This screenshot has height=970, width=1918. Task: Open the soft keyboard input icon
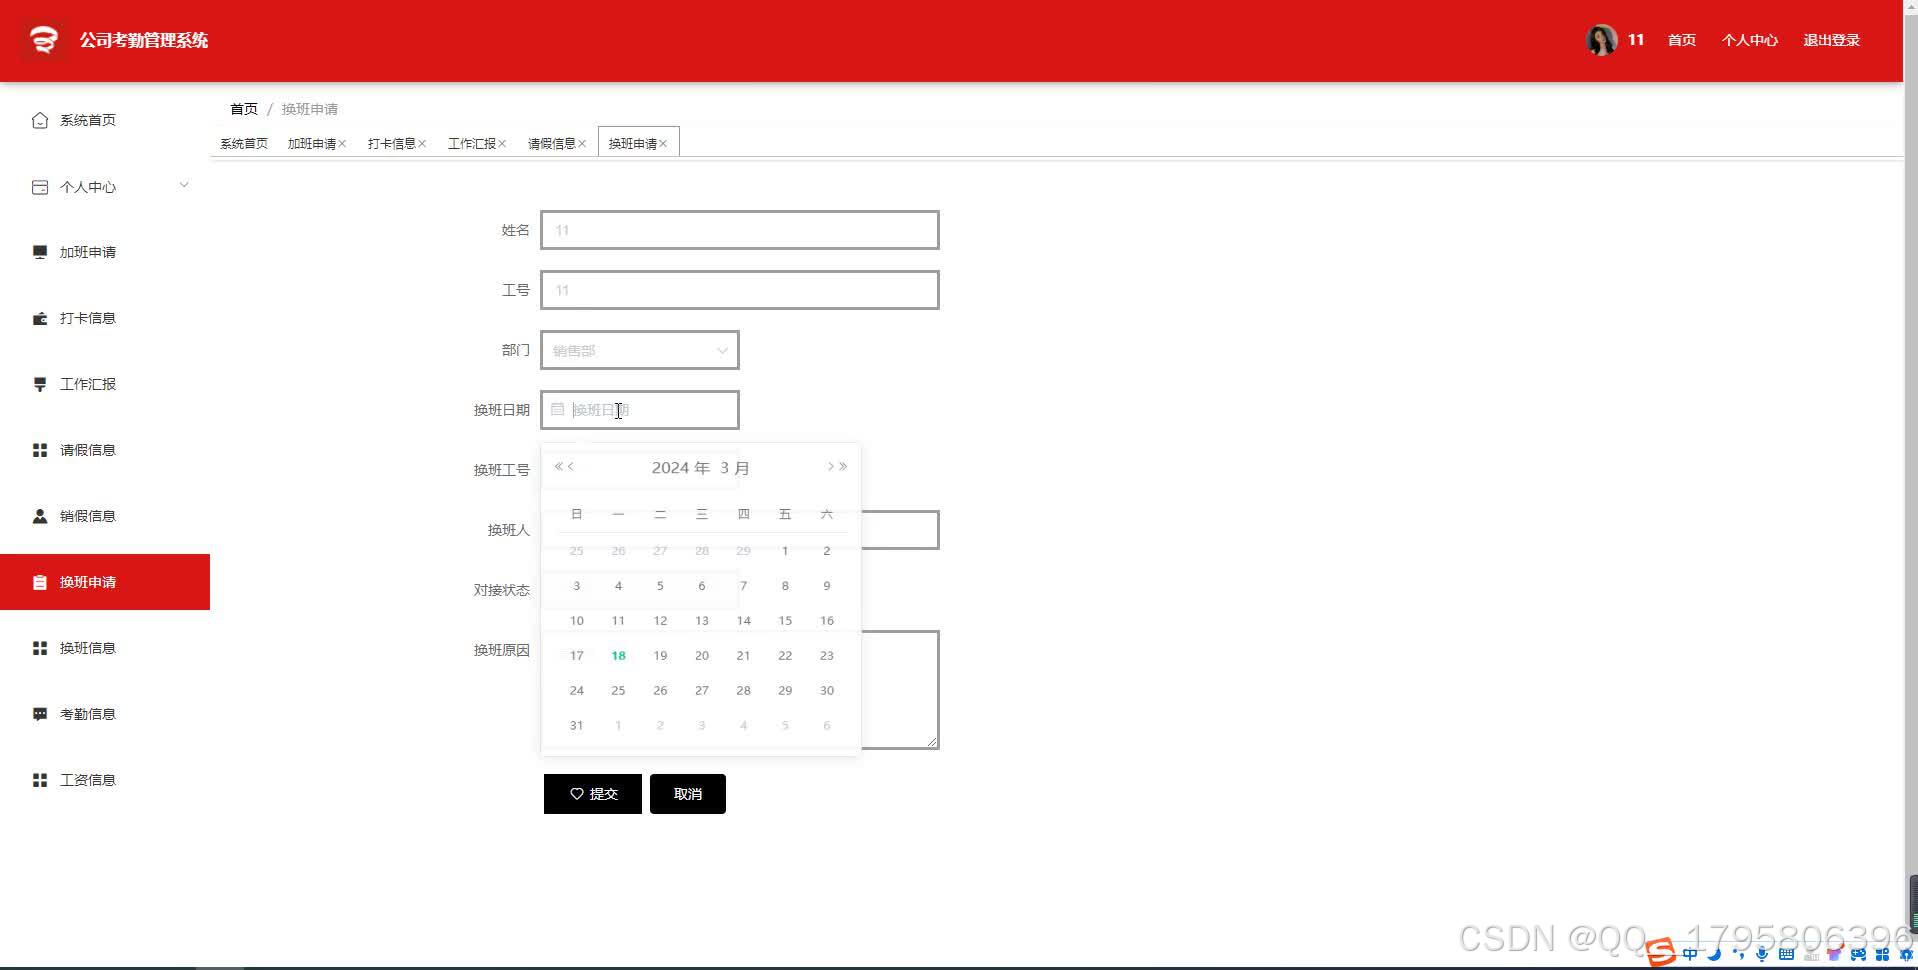click(x=1786, y=954)
